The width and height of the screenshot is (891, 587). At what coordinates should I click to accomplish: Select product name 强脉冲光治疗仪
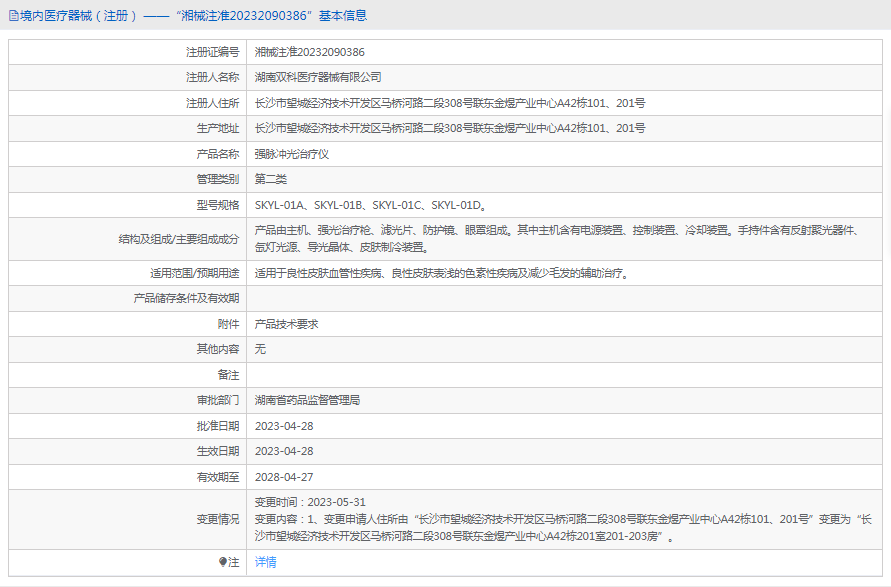[x=292, y=154]
